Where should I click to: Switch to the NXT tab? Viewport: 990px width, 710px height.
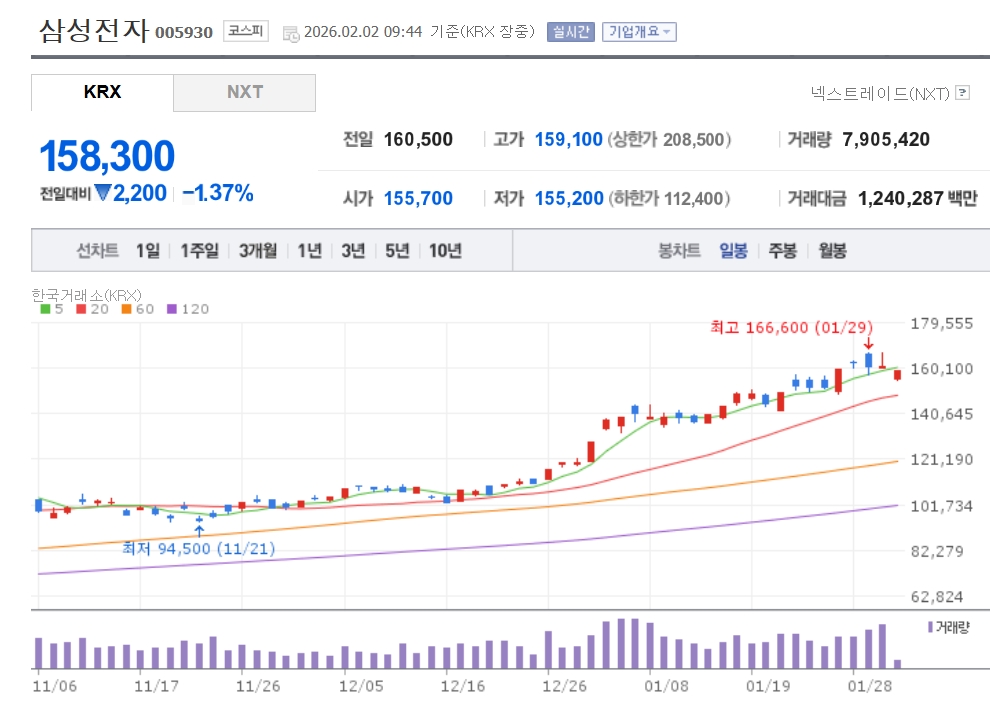244,92
